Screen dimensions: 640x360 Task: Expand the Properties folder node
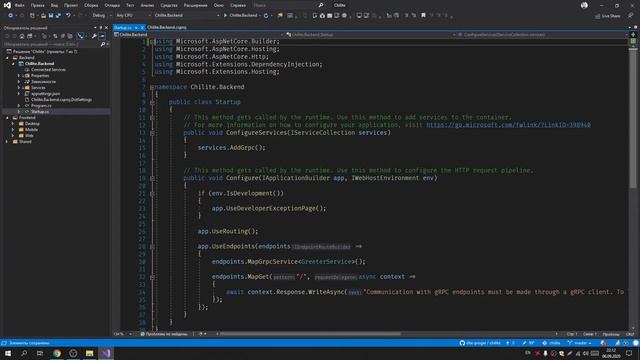[19, 76]
